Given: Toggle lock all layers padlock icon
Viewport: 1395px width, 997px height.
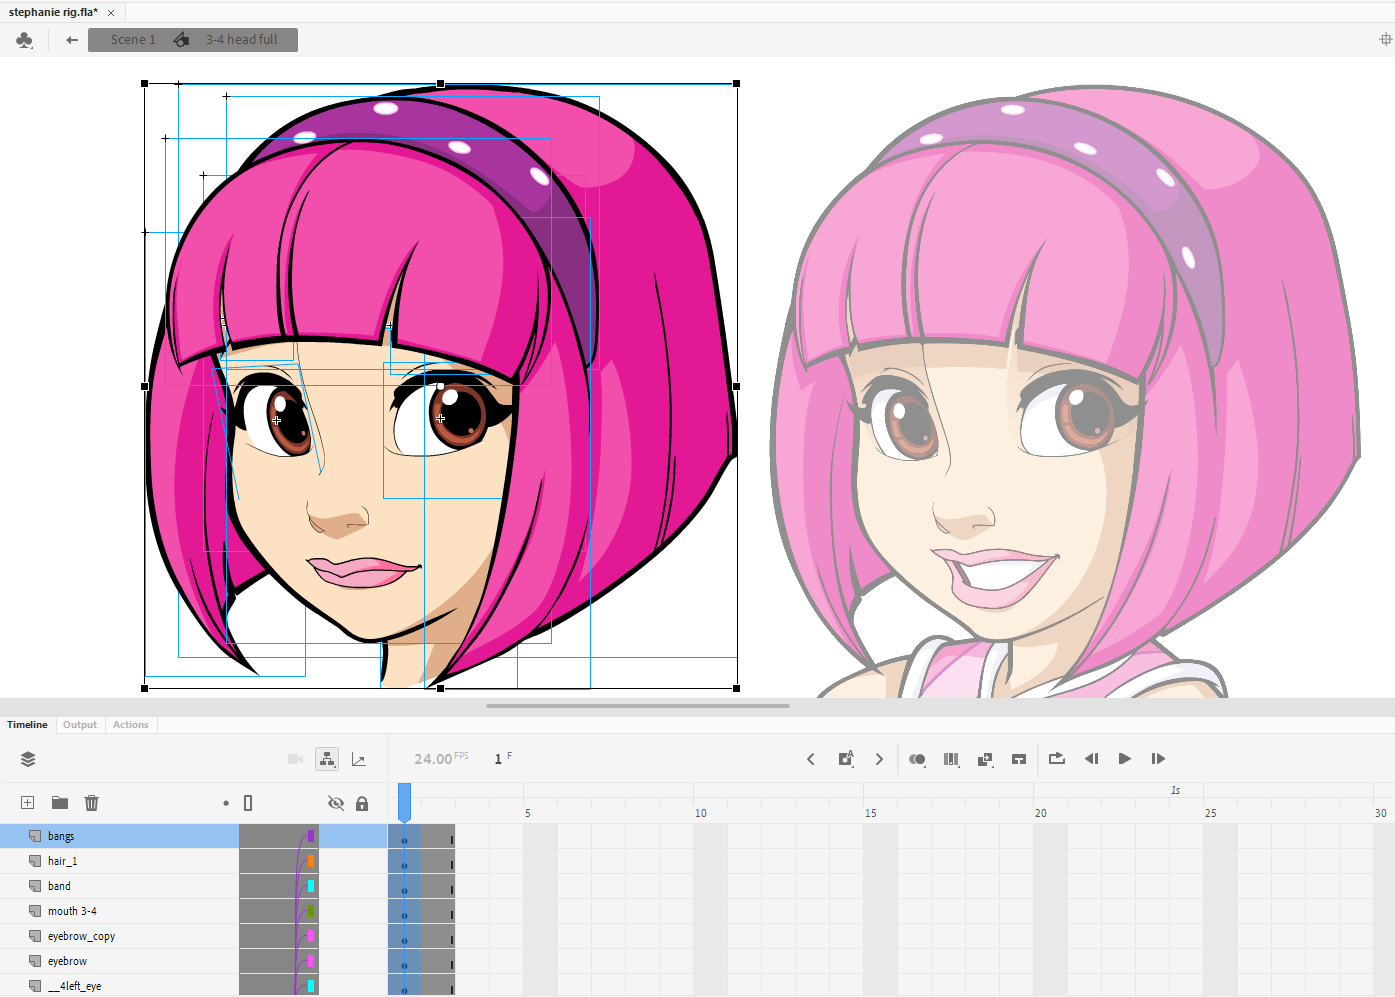Looking at the screenshot, I should tap(362, 803).
